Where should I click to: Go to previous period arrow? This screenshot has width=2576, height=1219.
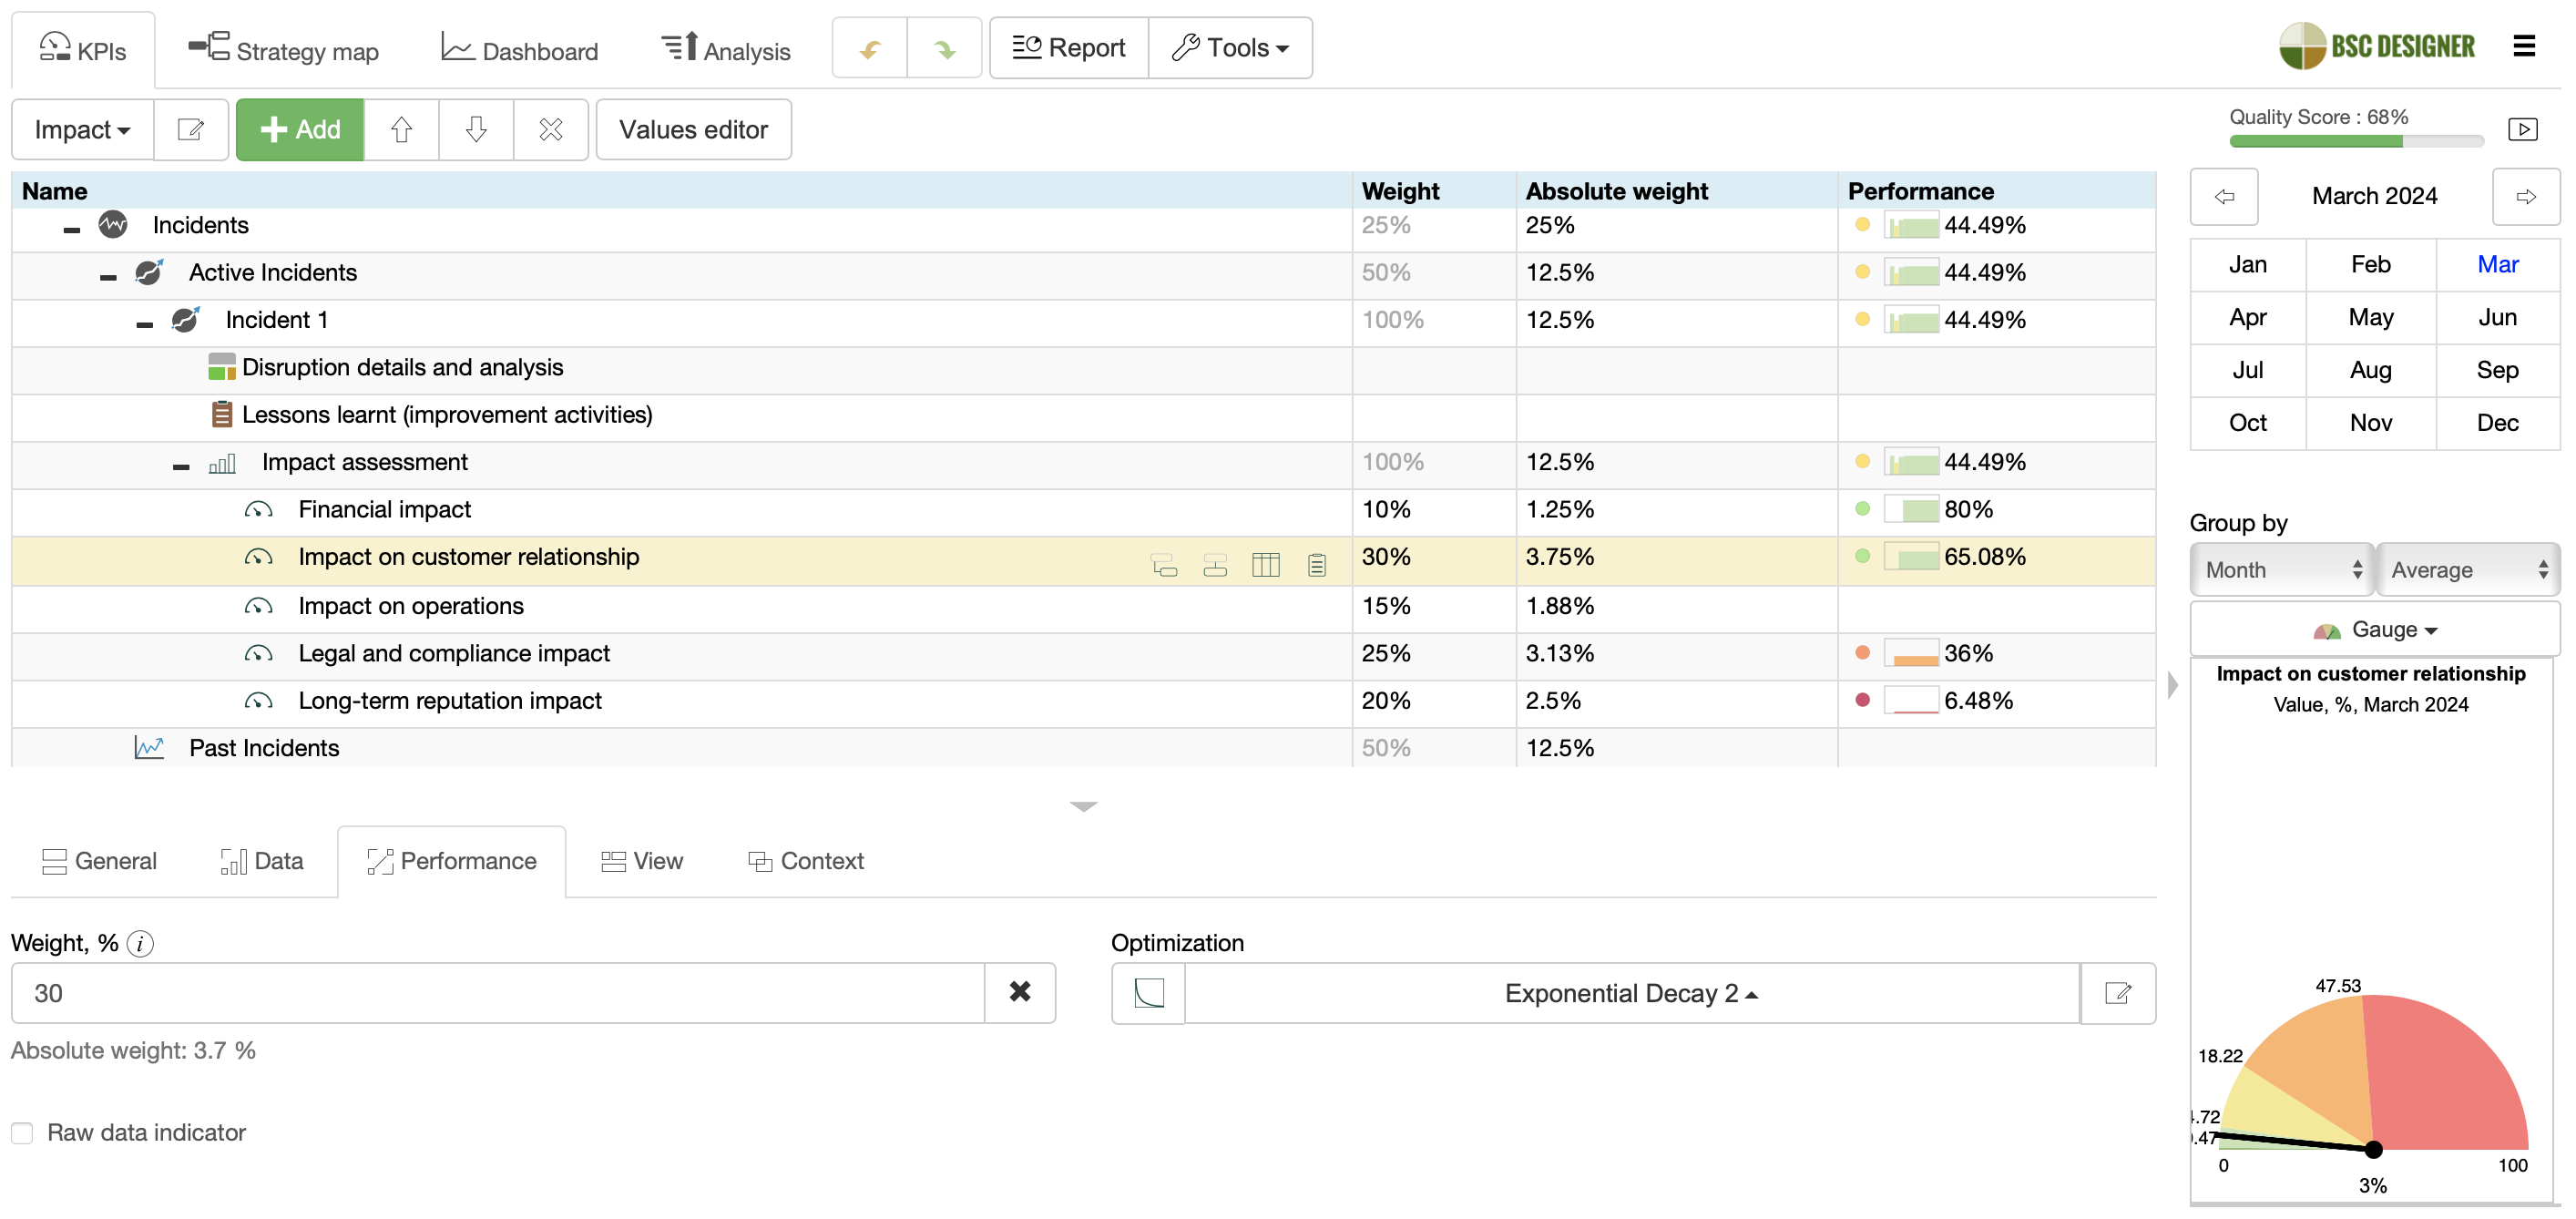click(2224, 197)
